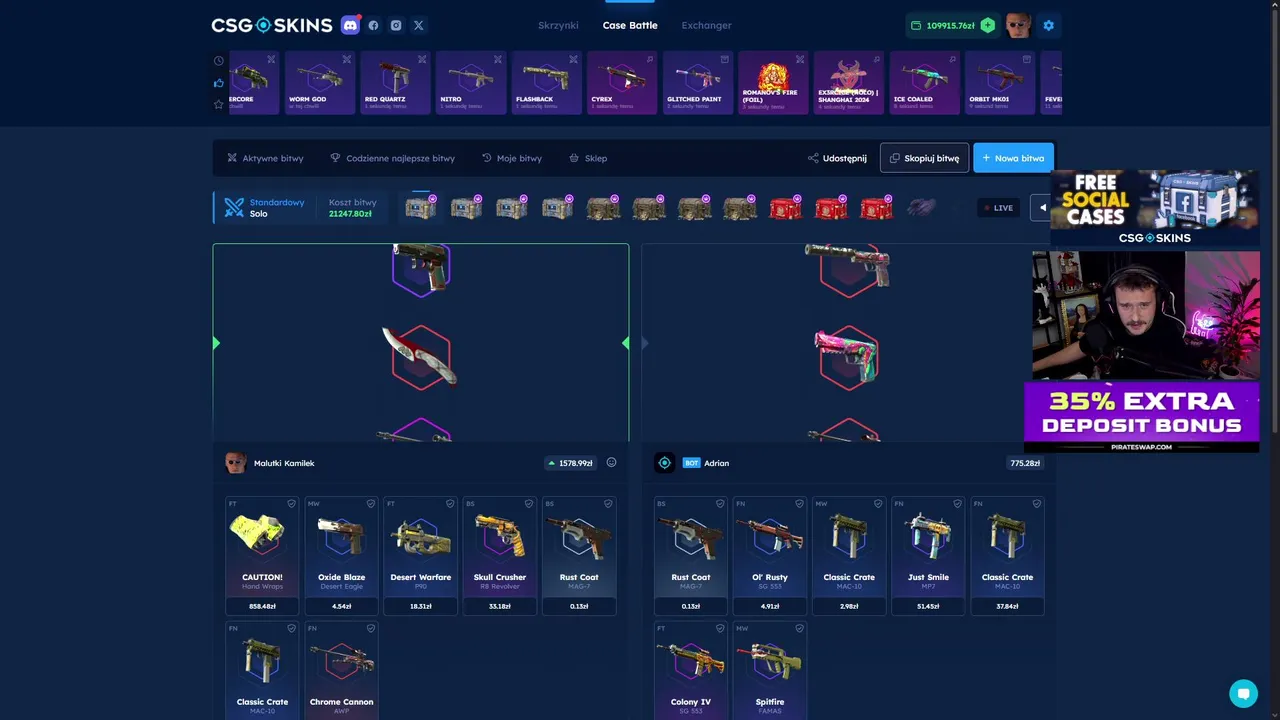Image resolution: width=1280 pixels, height=720 pixels.
Task: Click the Nowa bitwa button
Action: pos(1013,158)
